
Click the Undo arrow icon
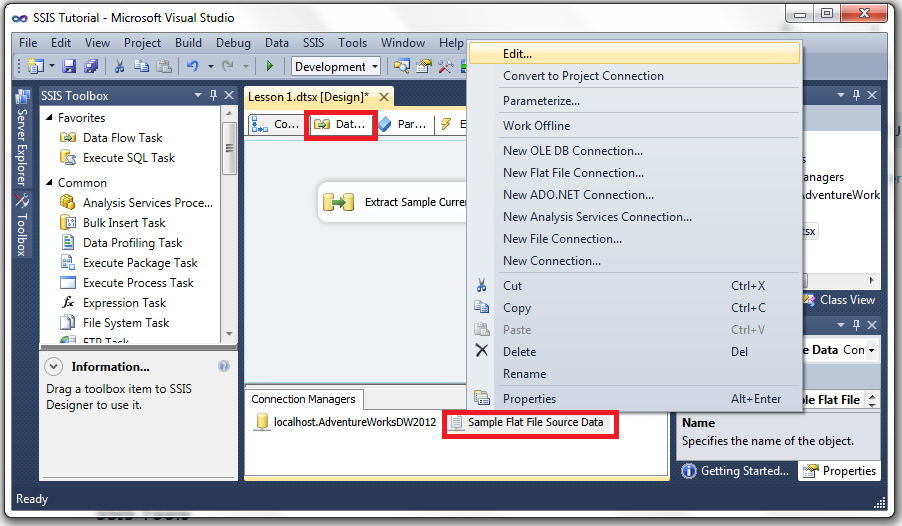click(x=193, y=67)
